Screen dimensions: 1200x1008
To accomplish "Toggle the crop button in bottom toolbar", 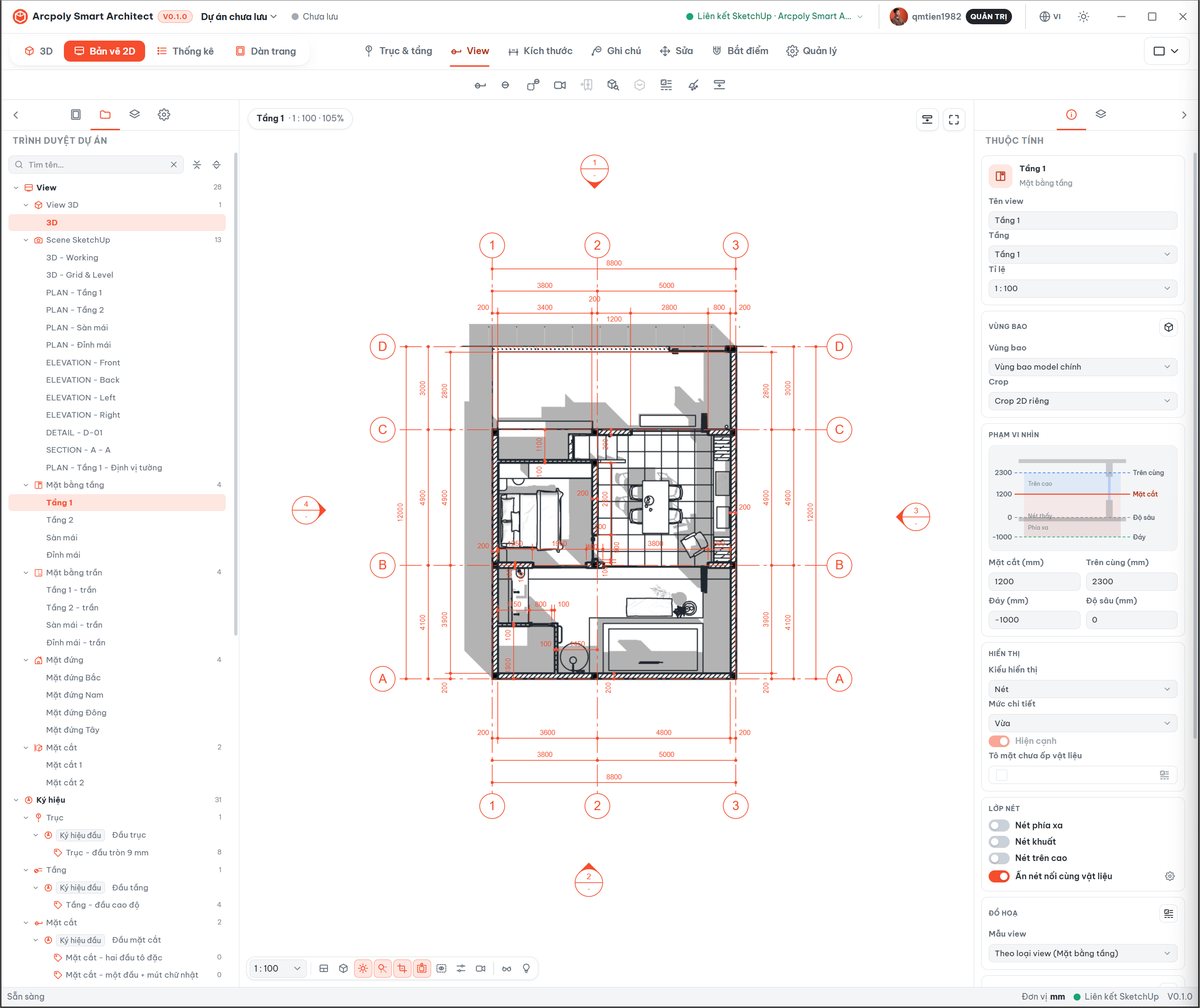I will pyautogui.click(x=402, y=968).
